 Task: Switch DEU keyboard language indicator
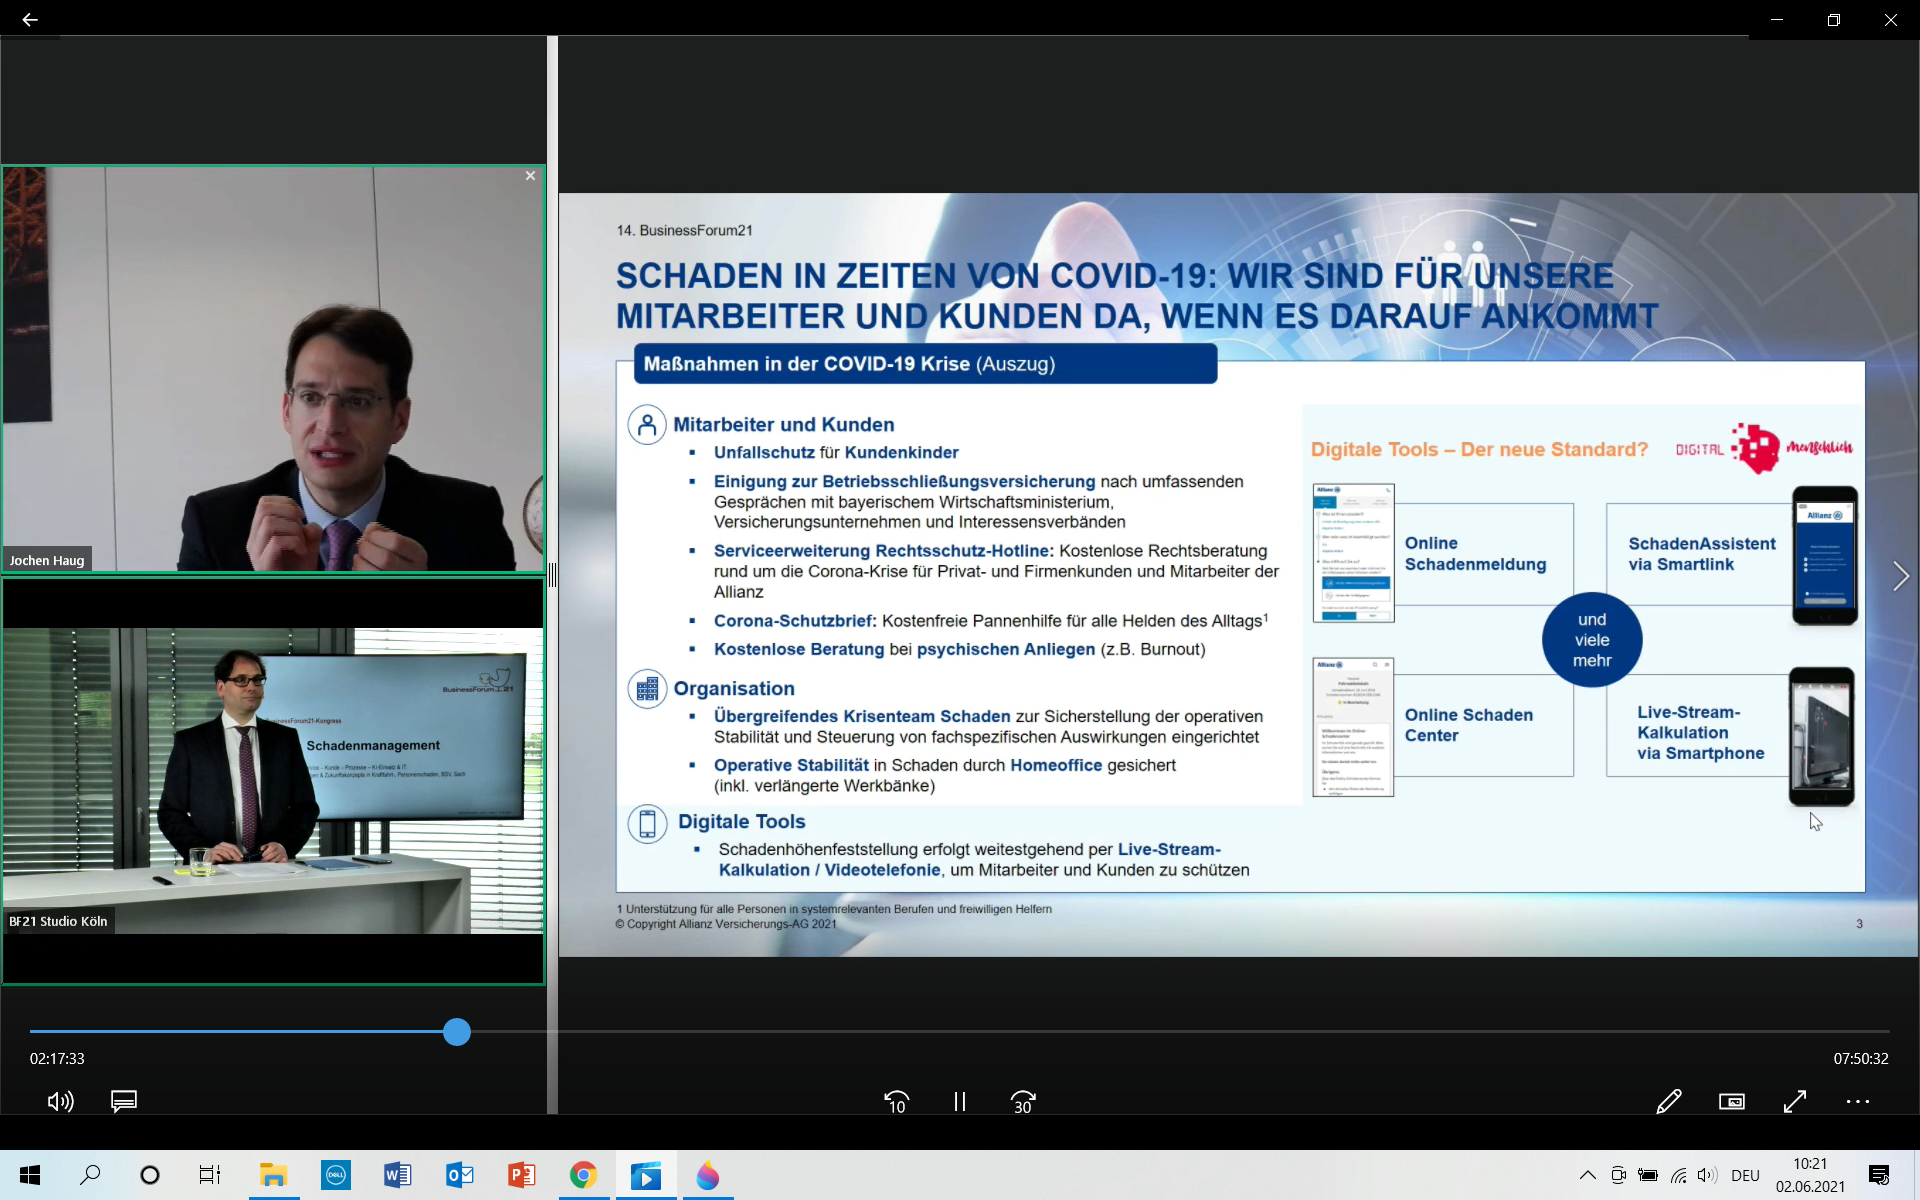(x=1745, y=1175)
